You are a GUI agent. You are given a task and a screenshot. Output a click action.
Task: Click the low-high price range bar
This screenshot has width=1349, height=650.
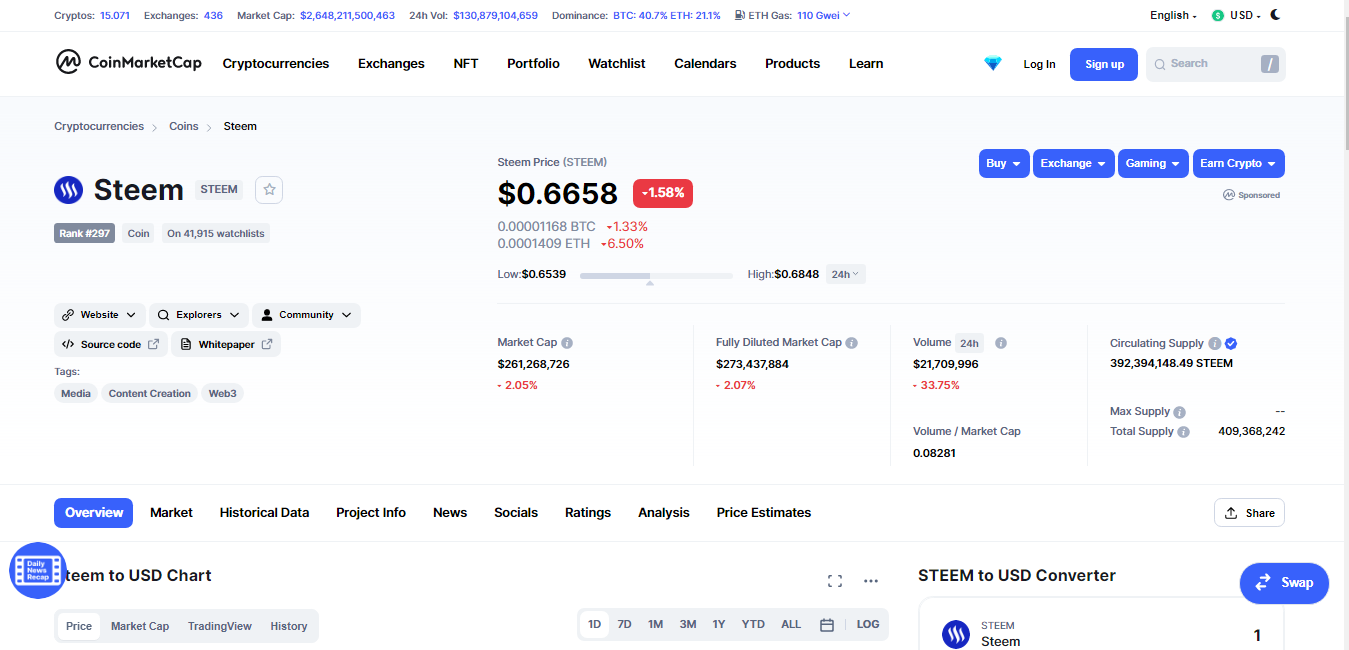pyautogui.click(x=656, y=275)
